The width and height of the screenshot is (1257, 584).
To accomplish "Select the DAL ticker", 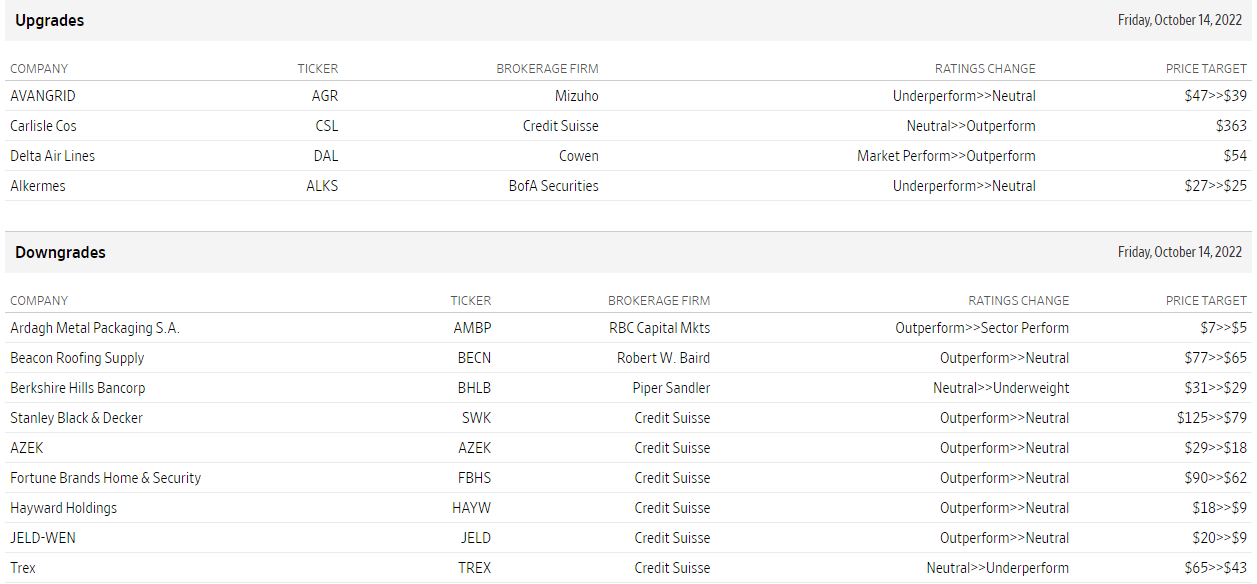I will click(x=325, y=156).
